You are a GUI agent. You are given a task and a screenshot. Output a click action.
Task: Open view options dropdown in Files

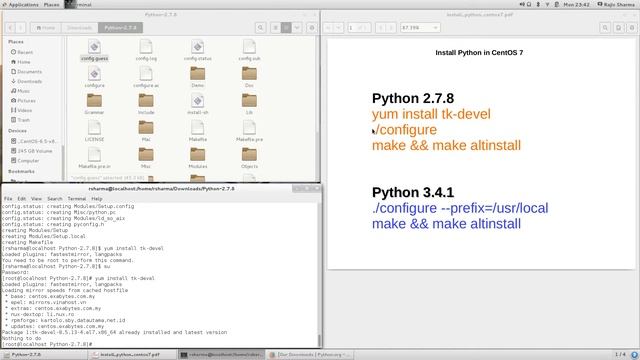click(297, 28)
